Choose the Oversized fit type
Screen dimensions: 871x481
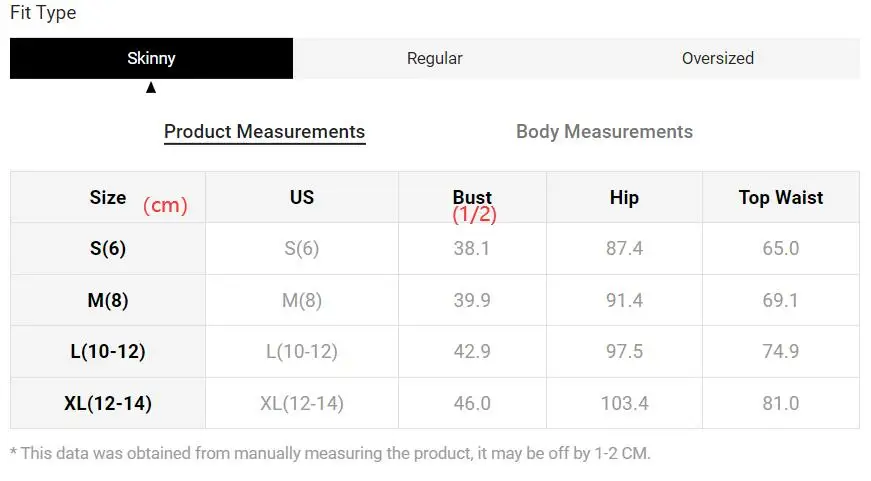pos(718,58)
